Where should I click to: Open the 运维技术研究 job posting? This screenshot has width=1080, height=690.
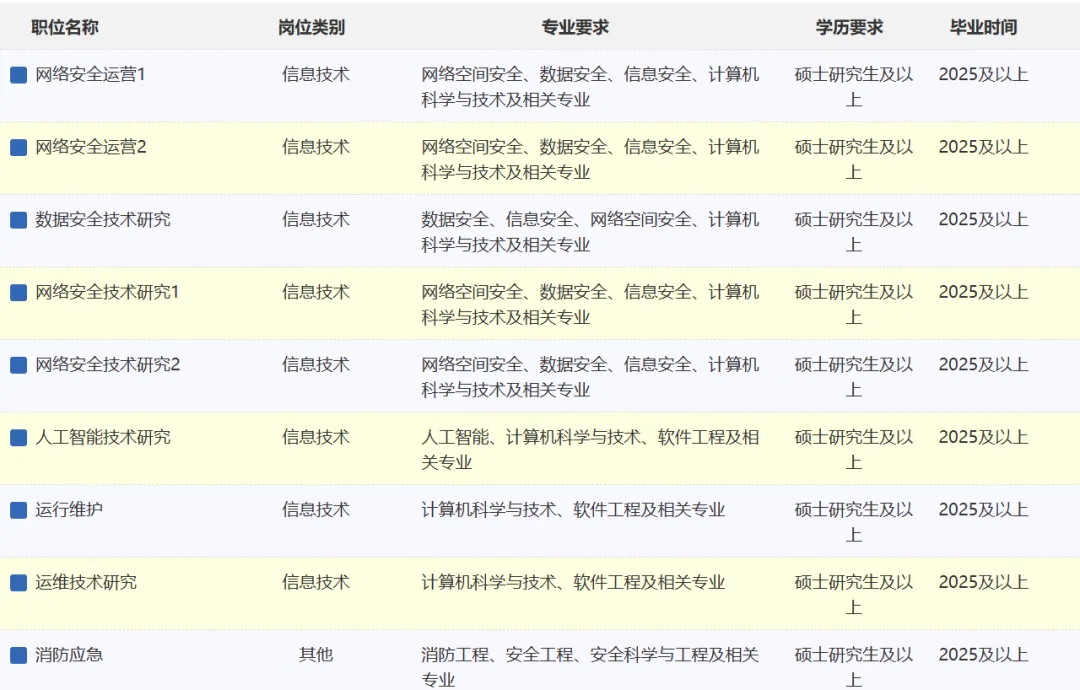pos(86,582)
